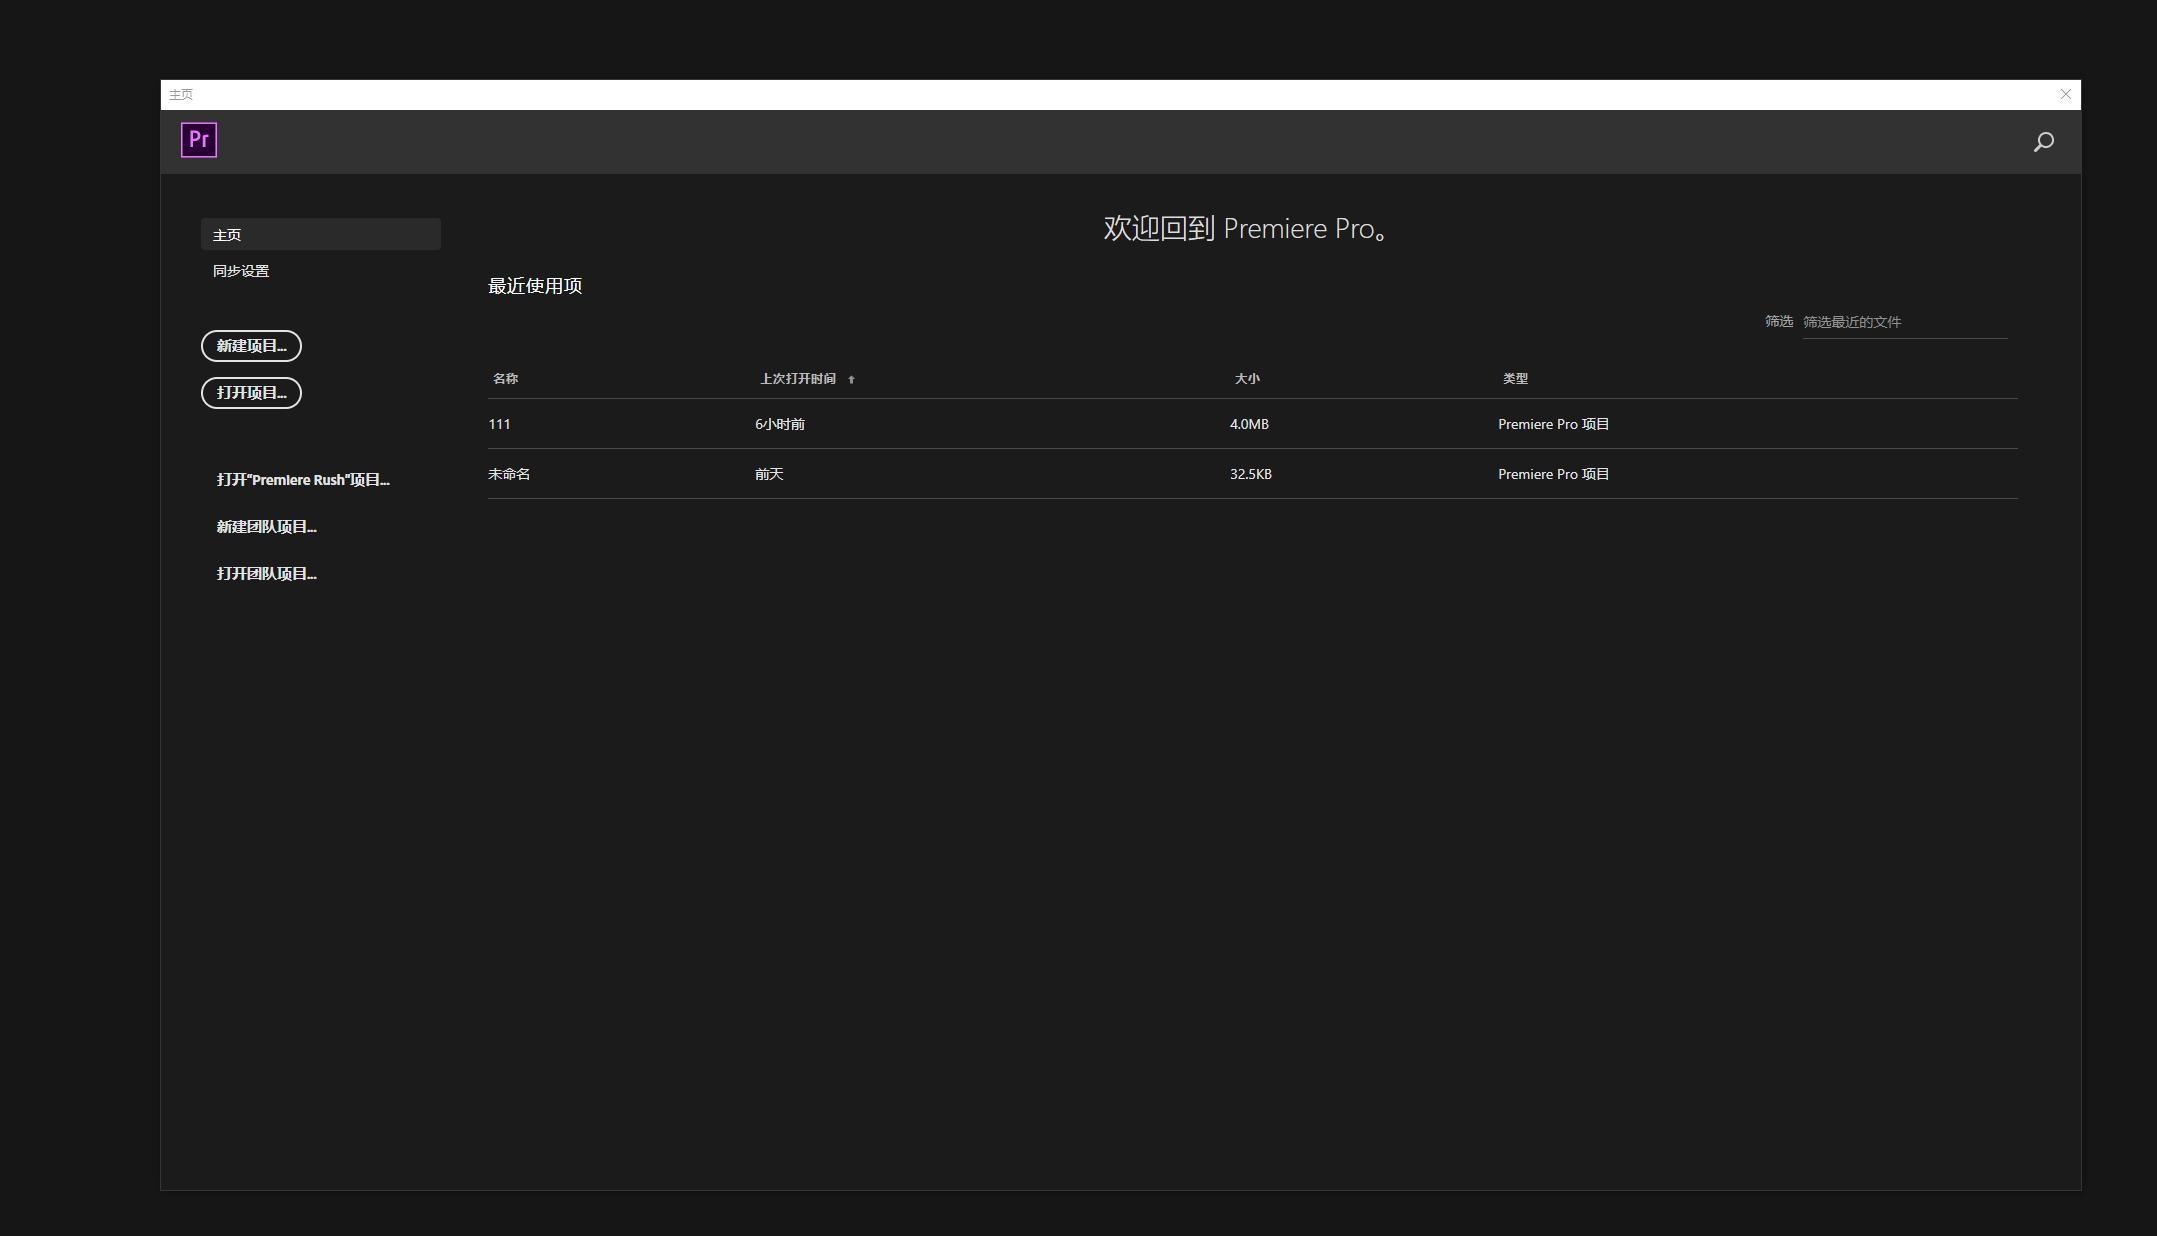Open the 同步设置 sidebar item

(241, 271)
